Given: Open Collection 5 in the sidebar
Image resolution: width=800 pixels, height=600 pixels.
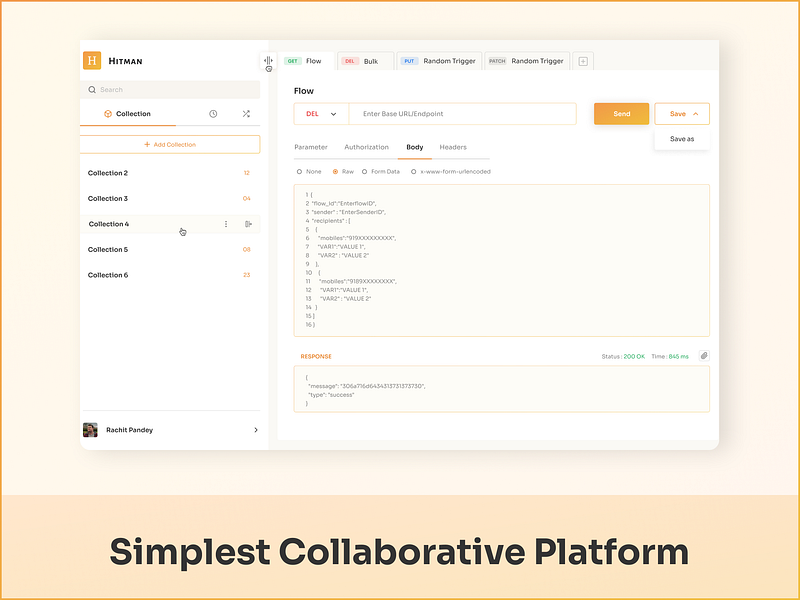Looking at the screenshot, I should pos(170,249).
